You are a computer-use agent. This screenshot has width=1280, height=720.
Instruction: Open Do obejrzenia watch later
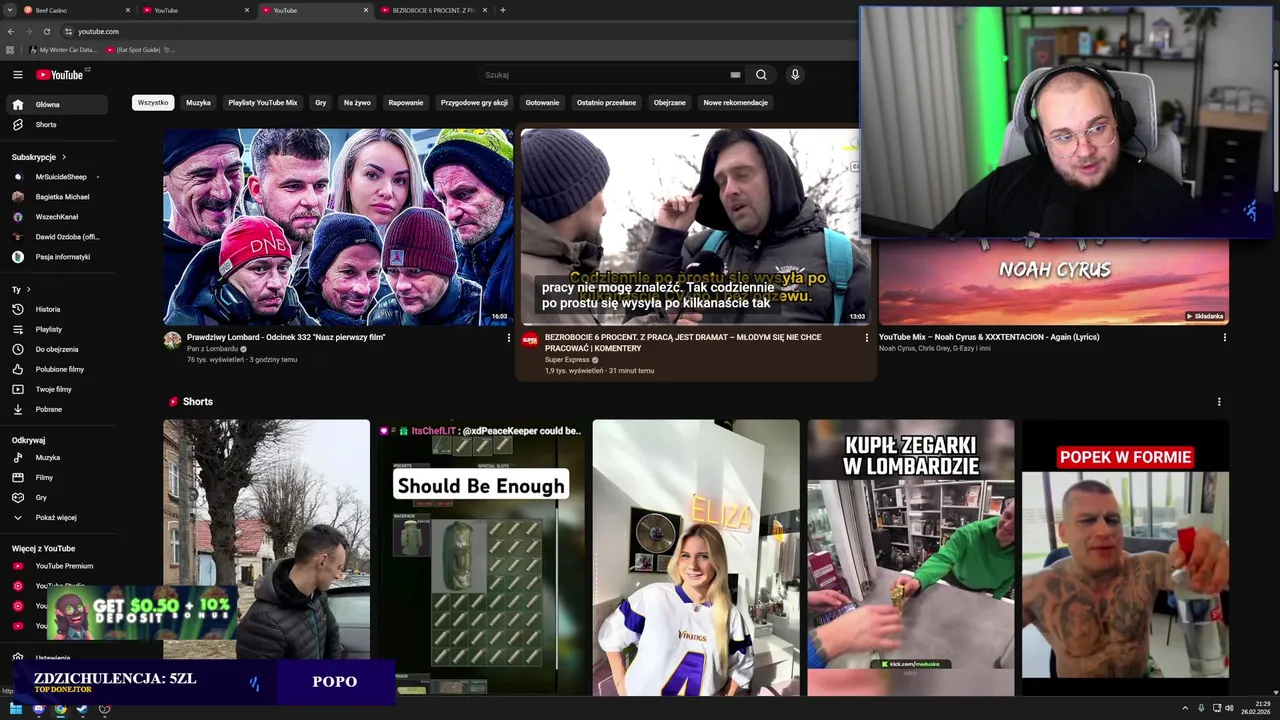(59, 349)
